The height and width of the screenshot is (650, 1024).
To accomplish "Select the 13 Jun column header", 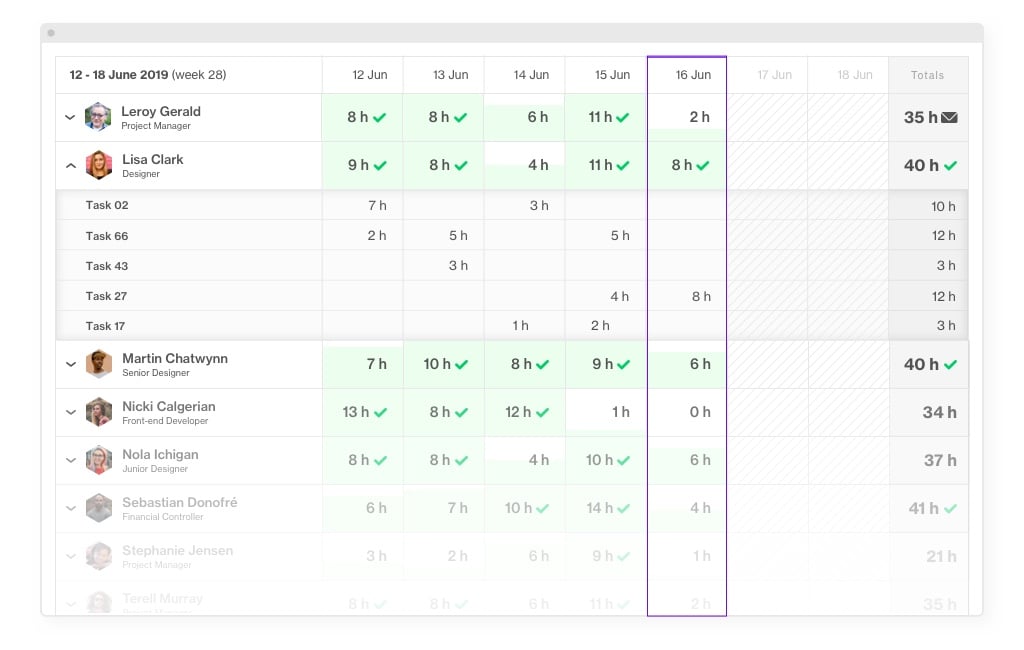I will click(451, 75).
